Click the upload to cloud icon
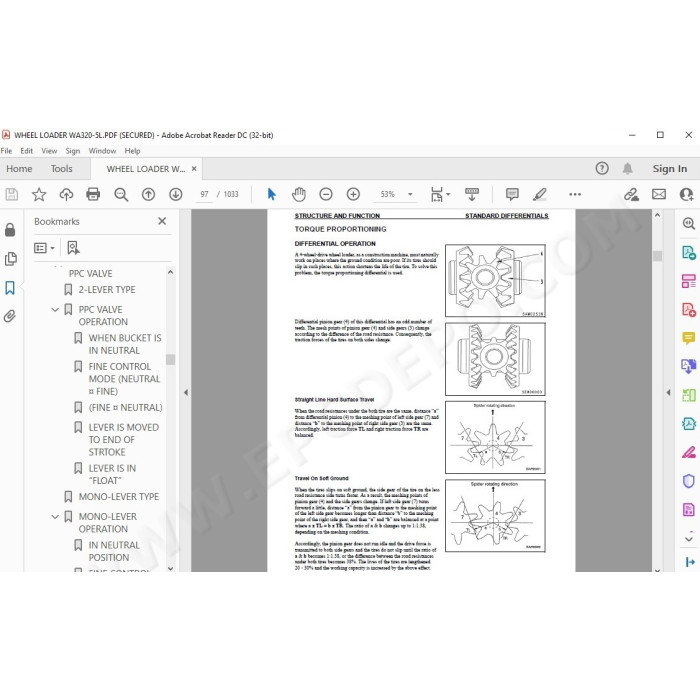This screenshot has height=700, width=700. pos(66,194)
